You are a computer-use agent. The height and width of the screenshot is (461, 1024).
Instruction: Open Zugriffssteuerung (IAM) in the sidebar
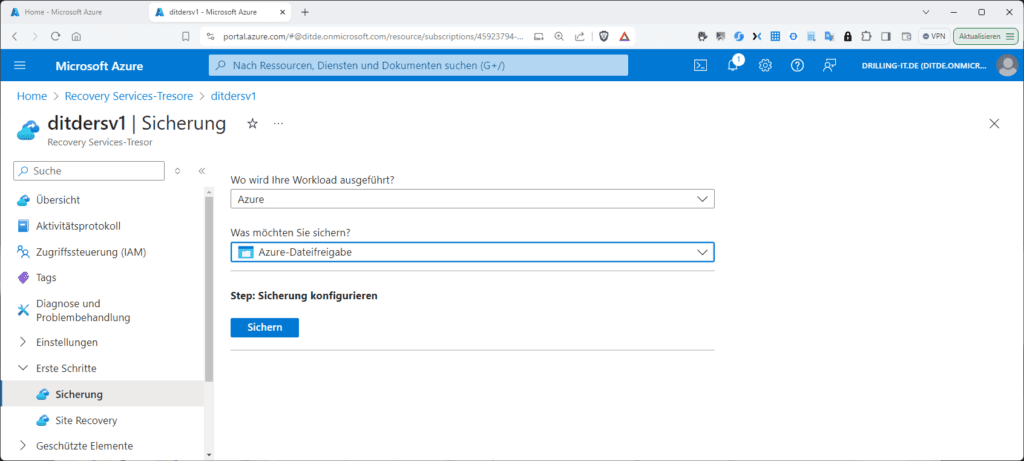pos(91,252)
